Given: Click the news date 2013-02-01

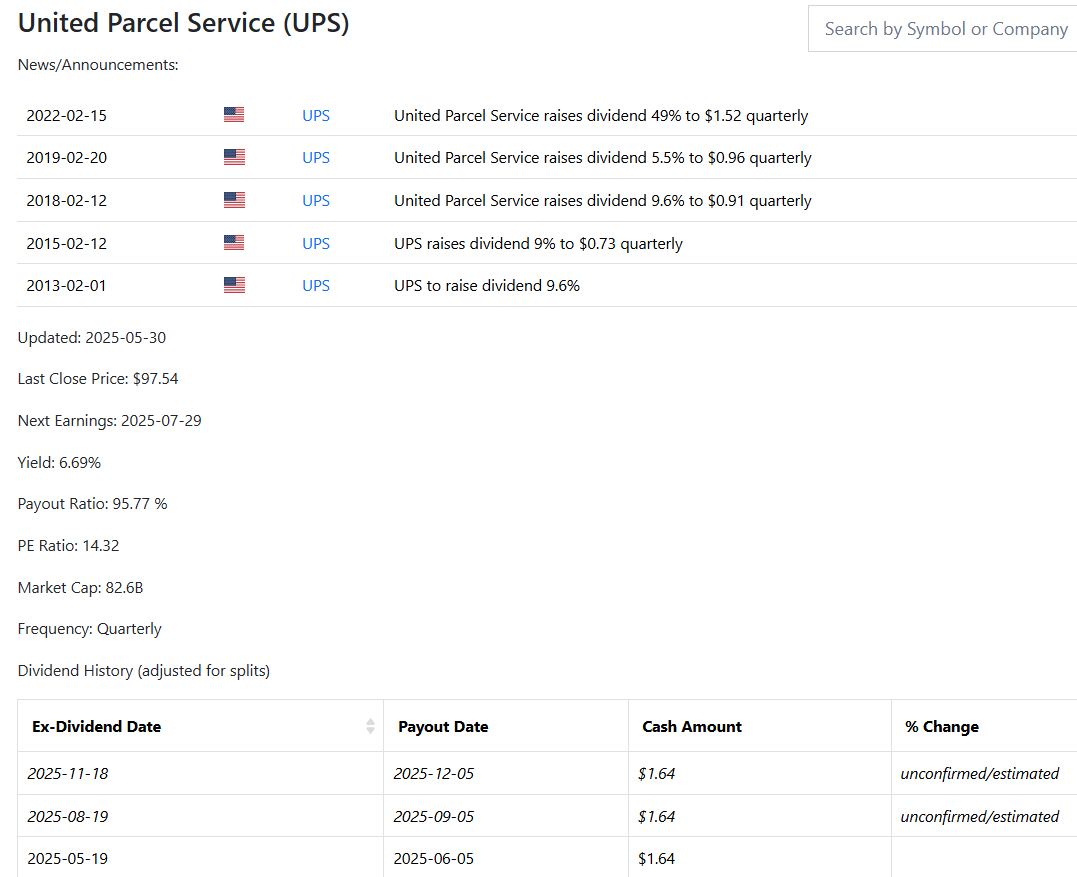Looking at the screenshot, I should 67,285.
